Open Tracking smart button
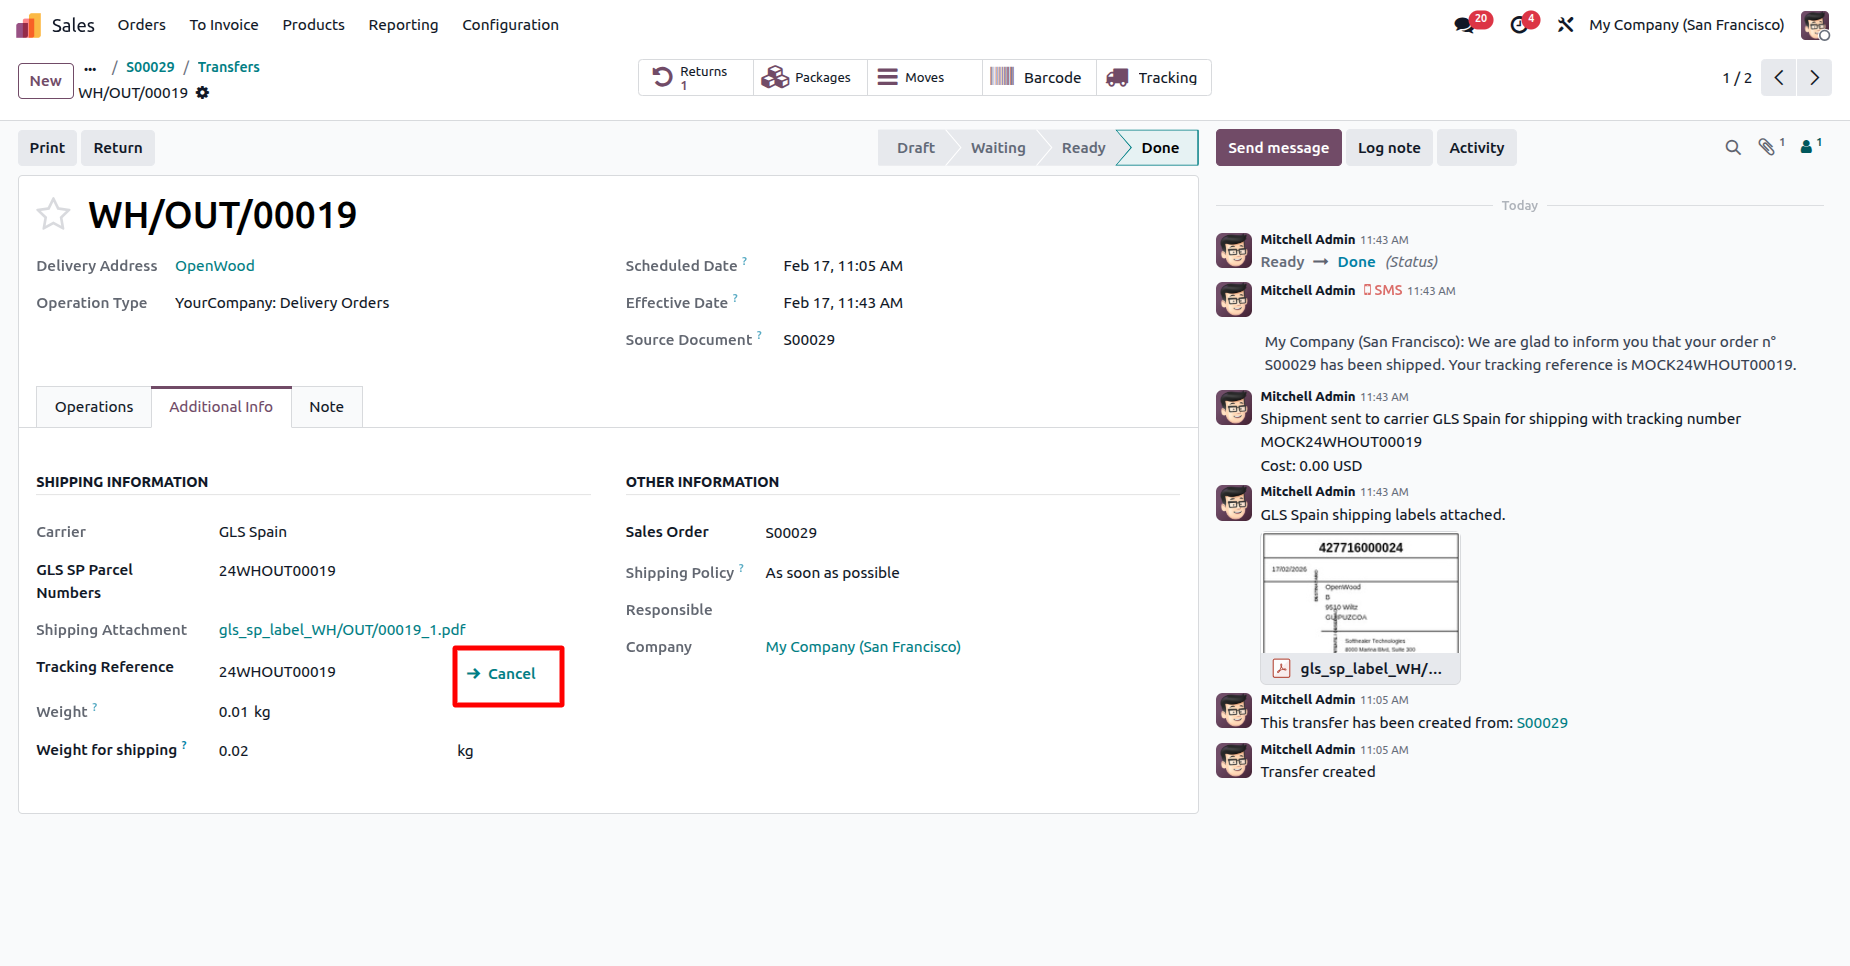1850x966 pixels. tap(1154, 78)
